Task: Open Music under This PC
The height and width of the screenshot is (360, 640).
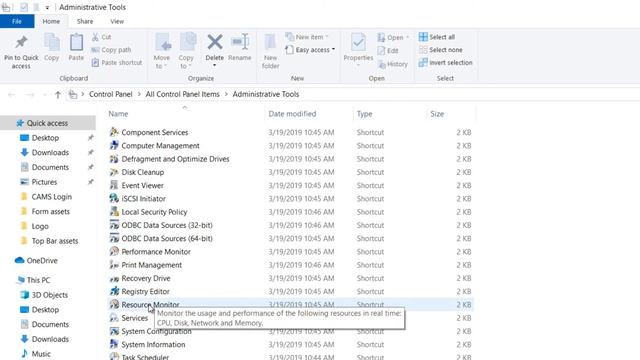Action: (41, 353)
